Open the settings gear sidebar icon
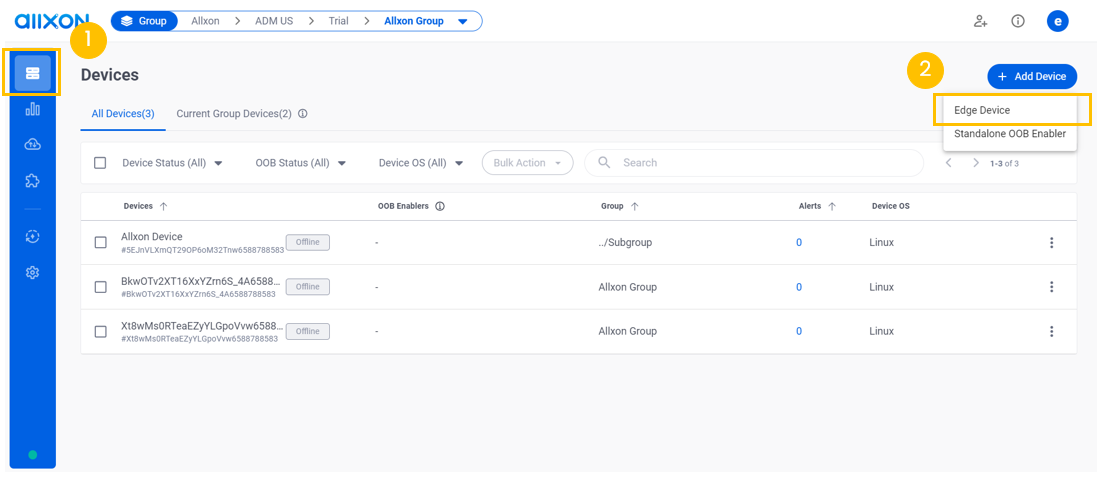Viewport: 1097px width, 477px height. [32, 273]
